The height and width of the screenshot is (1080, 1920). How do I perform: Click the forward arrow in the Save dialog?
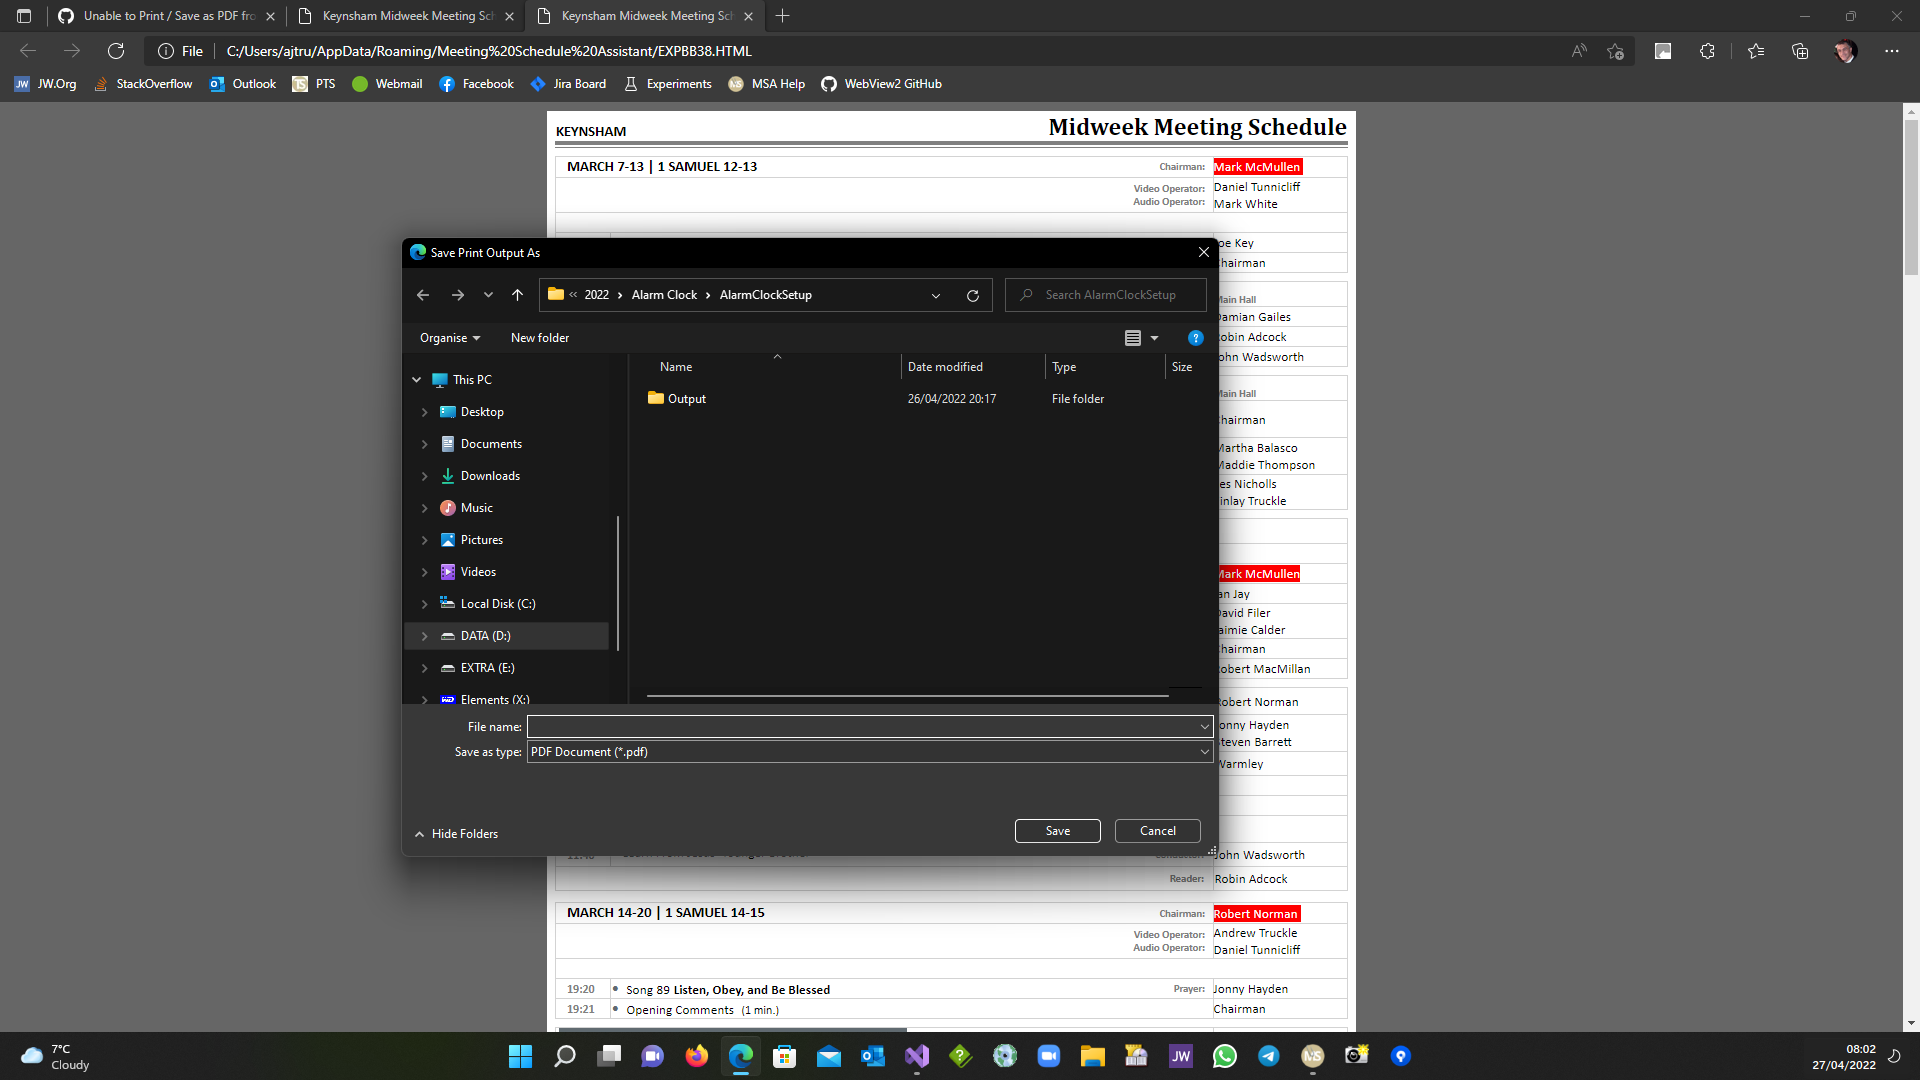[x=458, y=294]
